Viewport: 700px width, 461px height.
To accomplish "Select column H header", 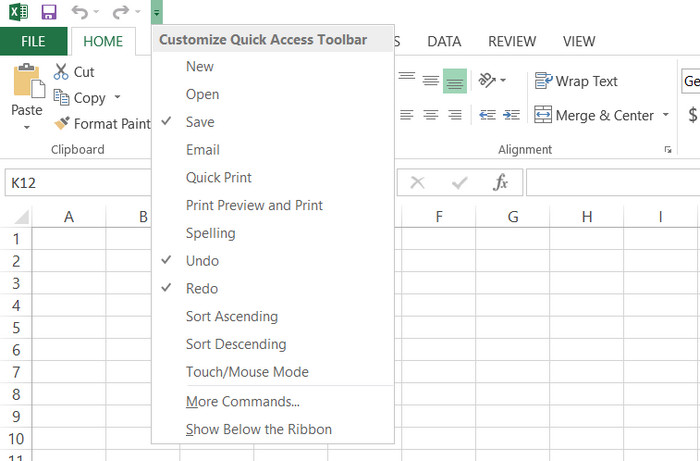I will (587, 216).
